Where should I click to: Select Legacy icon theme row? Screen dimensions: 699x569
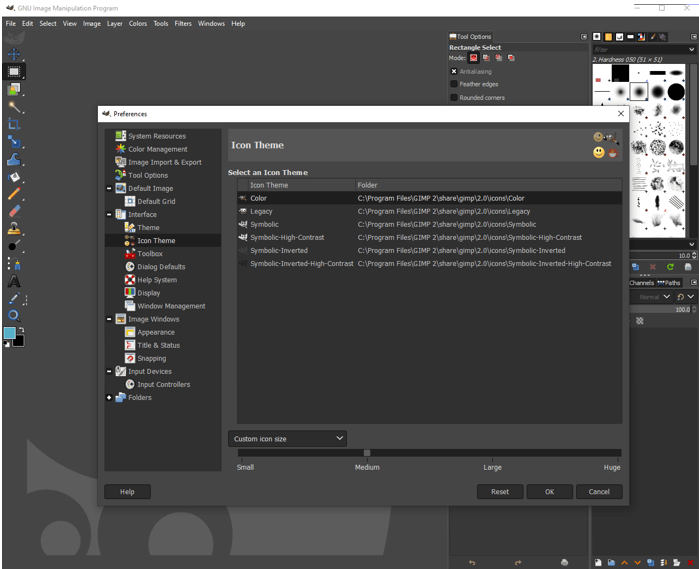430,211
